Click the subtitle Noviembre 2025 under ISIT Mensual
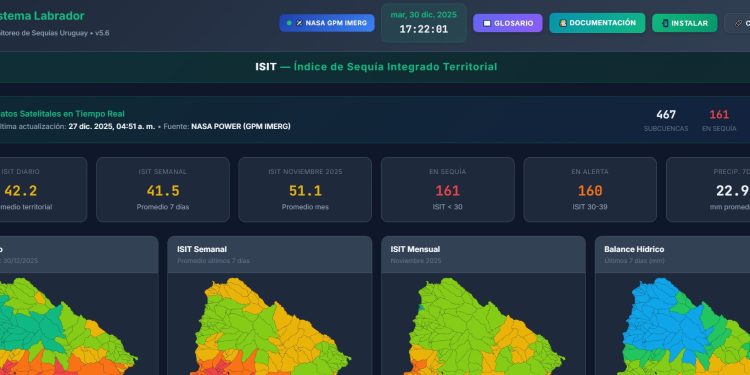The height and width of the screenshot is (375, 750). tap(416, 261)
